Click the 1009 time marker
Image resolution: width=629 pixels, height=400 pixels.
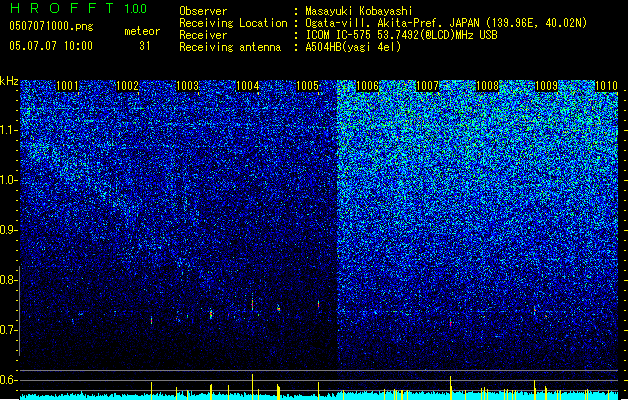[x=547, y=86]
